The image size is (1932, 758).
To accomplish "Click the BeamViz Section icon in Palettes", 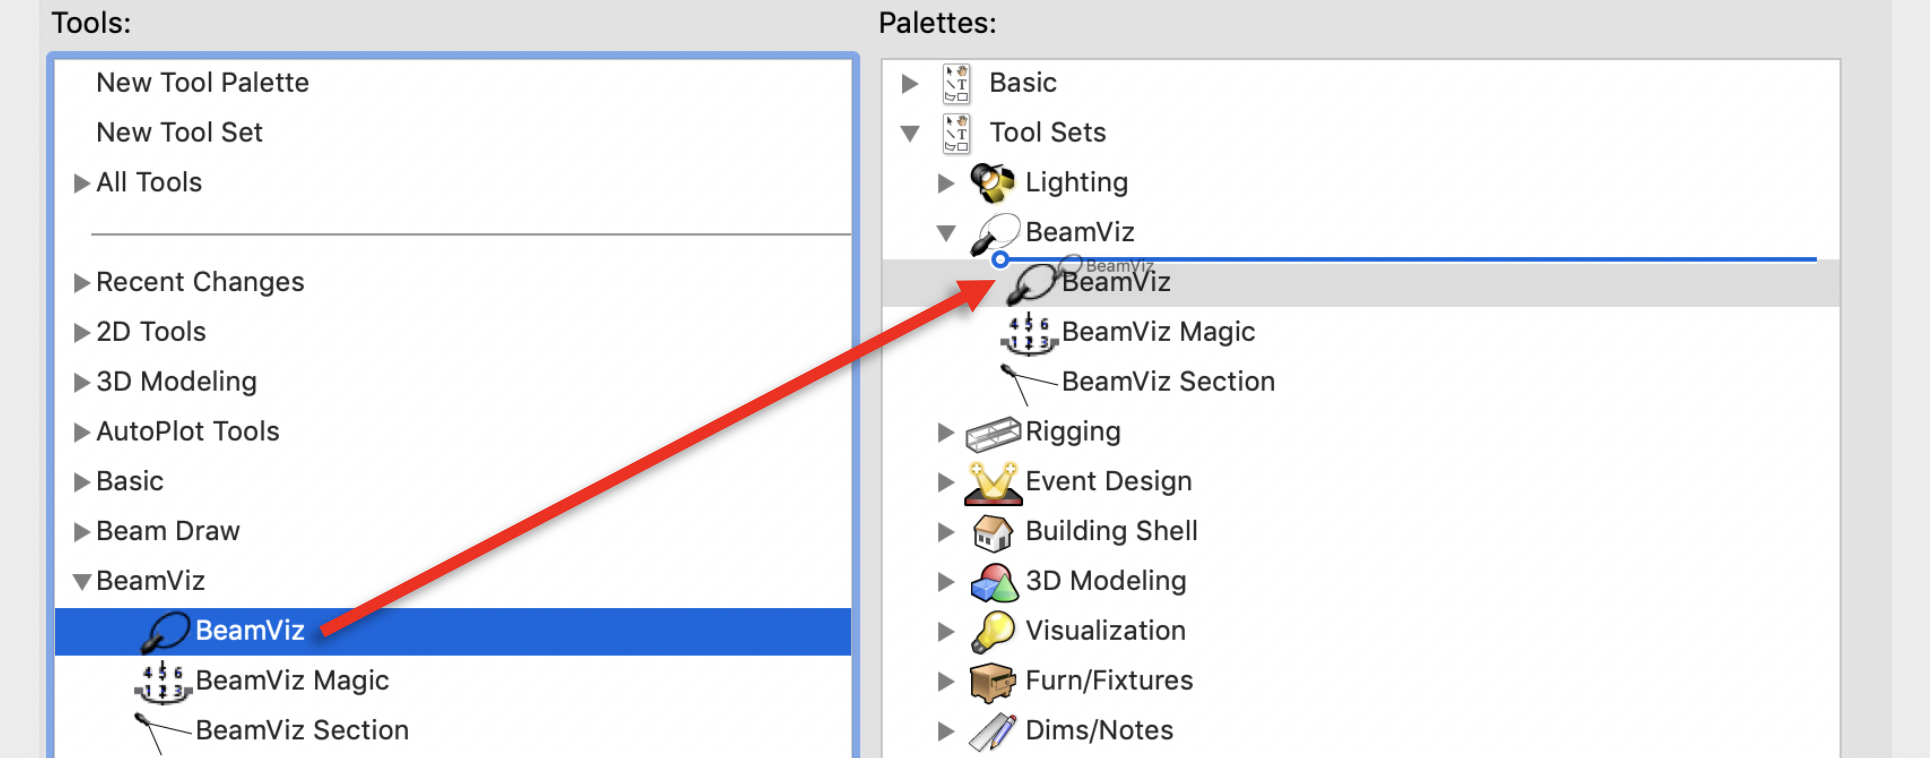I will [1028, 384].
